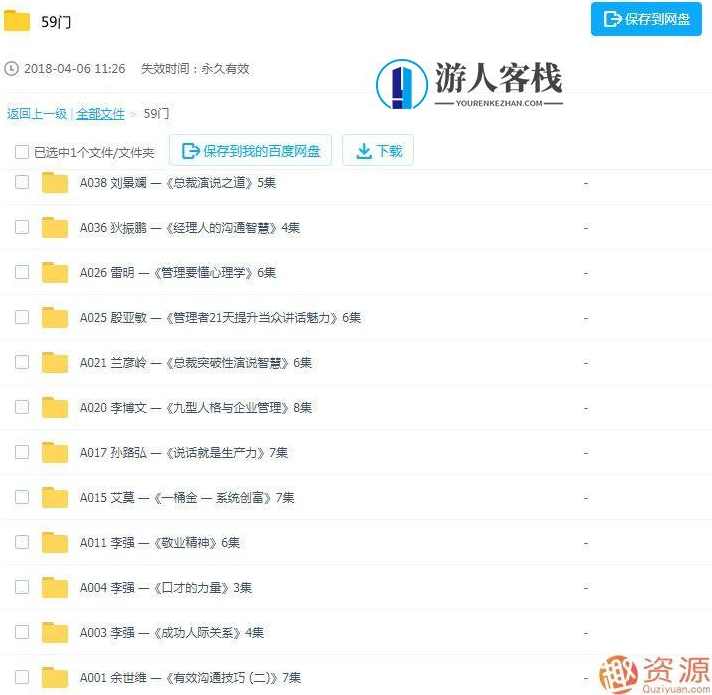Click the folder icon of A017 说话就是生产力
The height and width of the screenshot is (695, 712).
click(55, 453)
